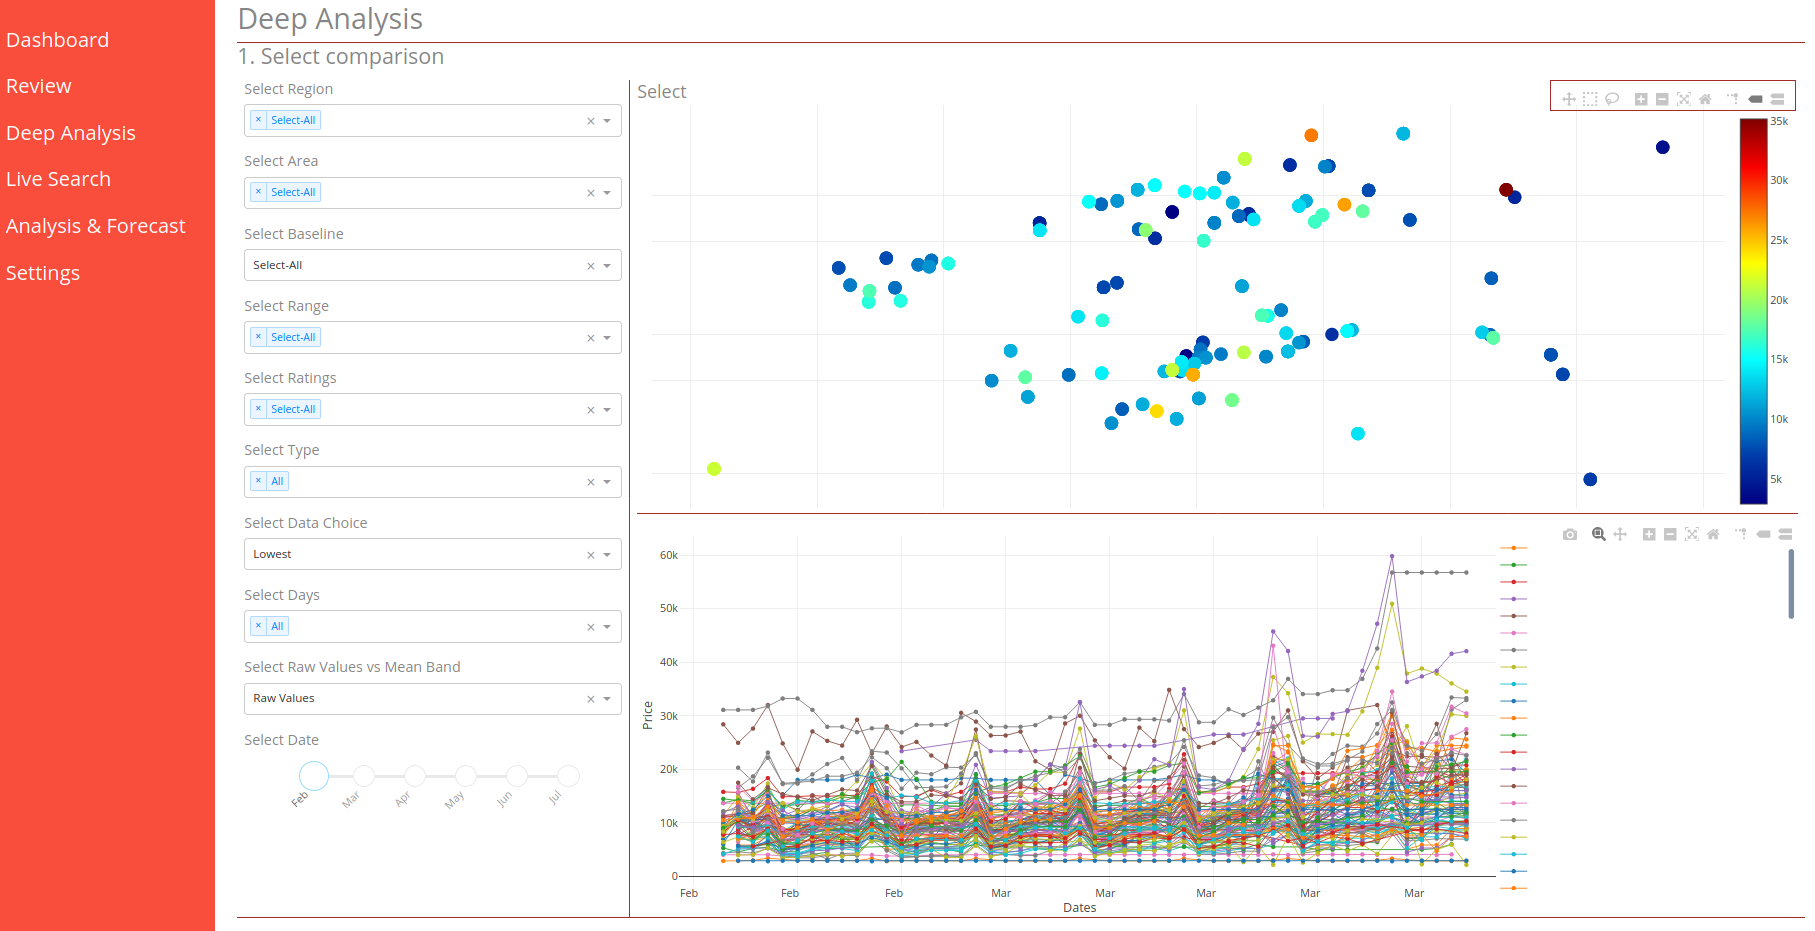Image resolution: width=1815 pixels, height=931 pixels.
Task: Click the line chart legend scrollbar
Action: [x=1790, y=584]
